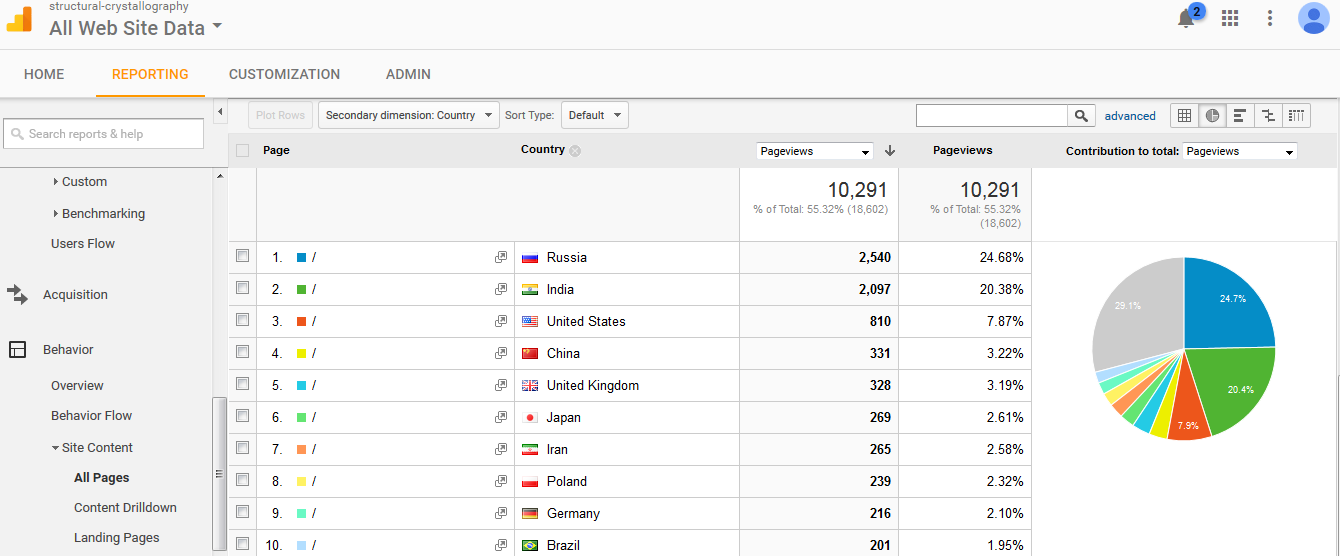Click the search magnifier button in table filter
Image resolution: width=1340 pixels, height=556 pixels.
1081,116
